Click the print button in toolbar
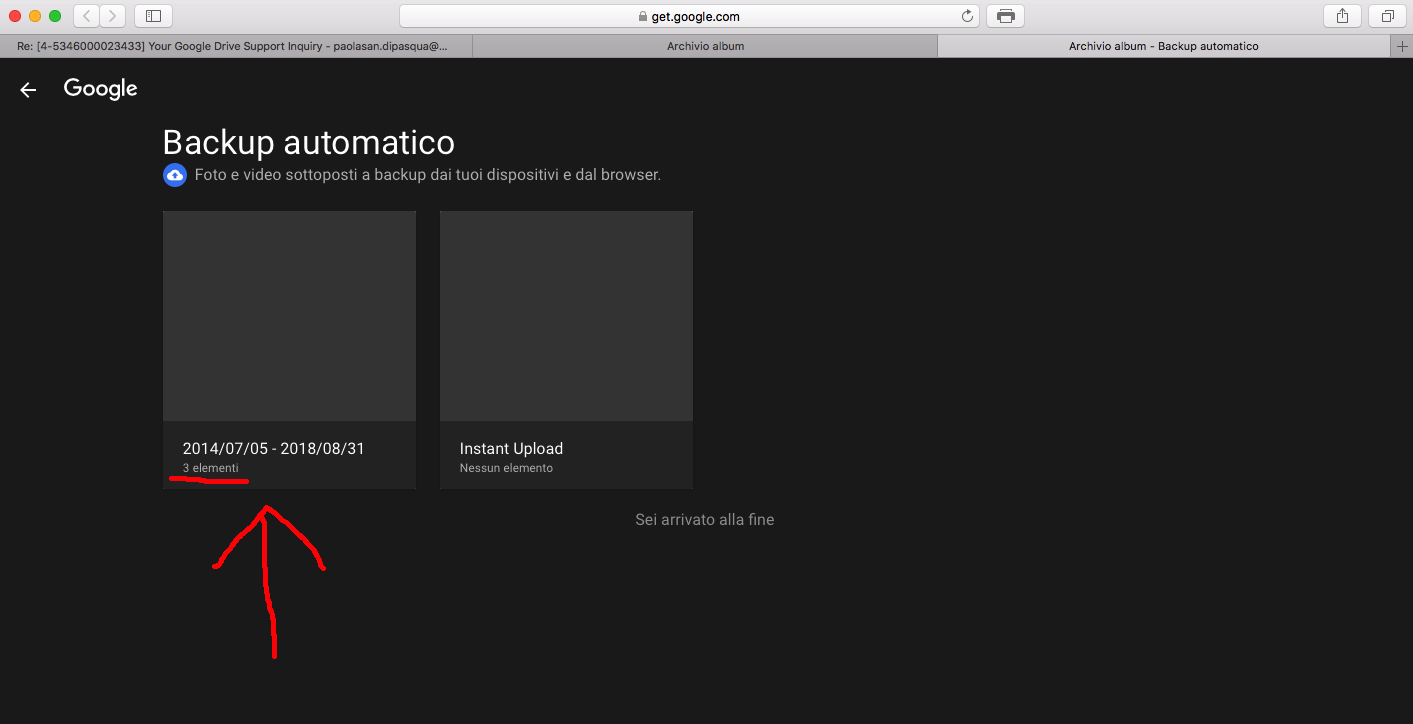 (1005, 16)
